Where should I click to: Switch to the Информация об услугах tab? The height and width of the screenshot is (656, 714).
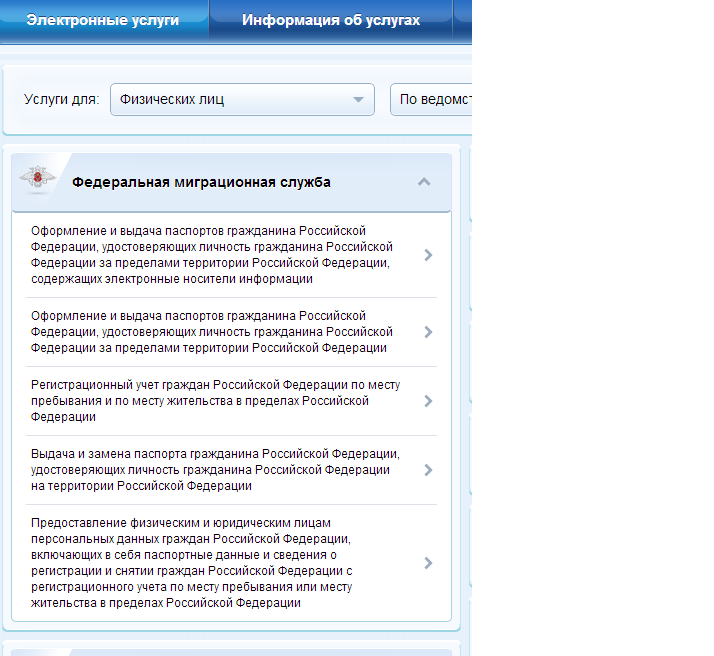(330, 20)
